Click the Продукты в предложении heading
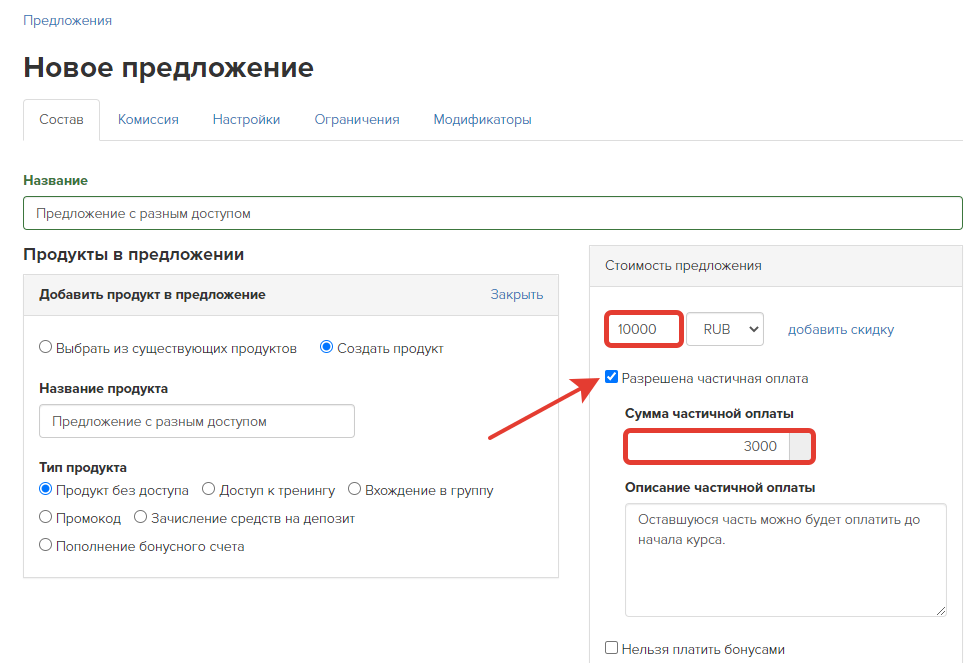Screen dimensions: 972x663 [x=133, y=255]
